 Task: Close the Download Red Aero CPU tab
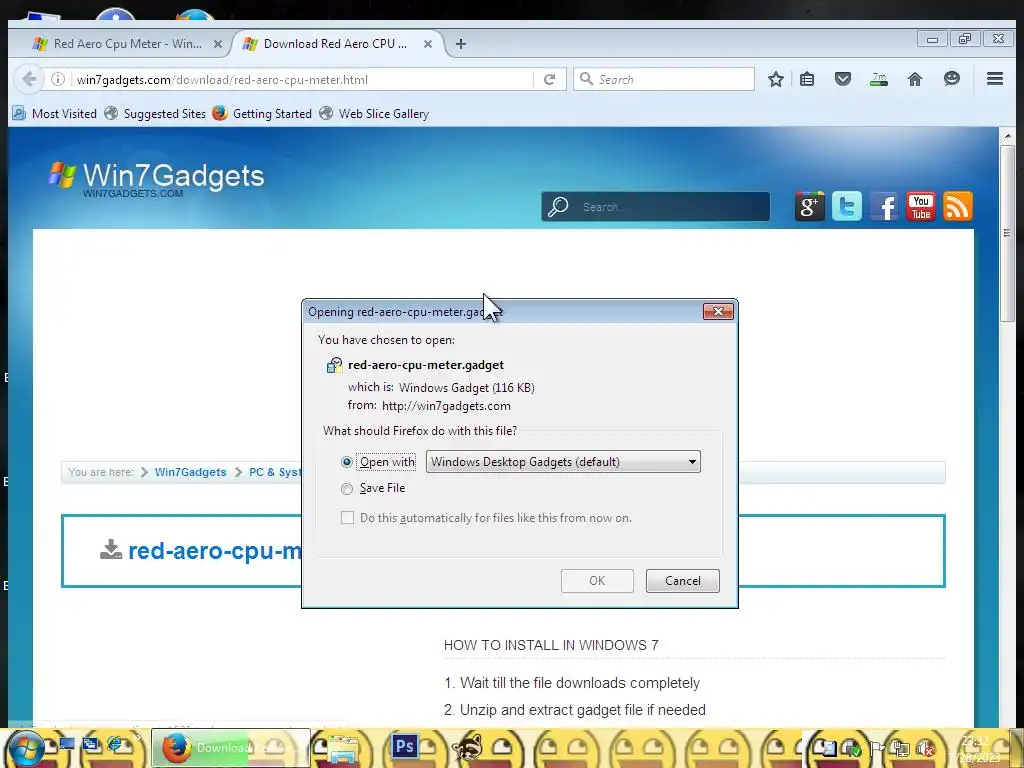click(x=428, y=44)
